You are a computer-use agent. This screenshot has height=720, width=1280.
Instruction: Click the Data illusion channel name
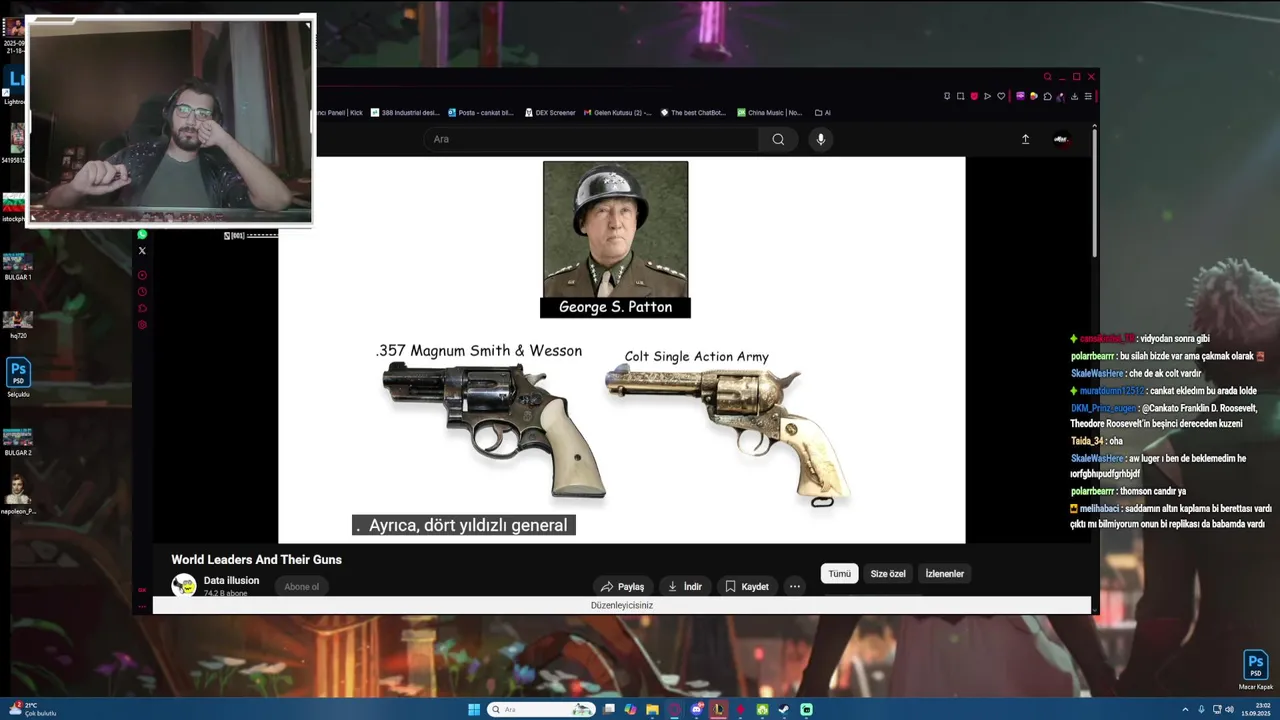coord(231,580)
